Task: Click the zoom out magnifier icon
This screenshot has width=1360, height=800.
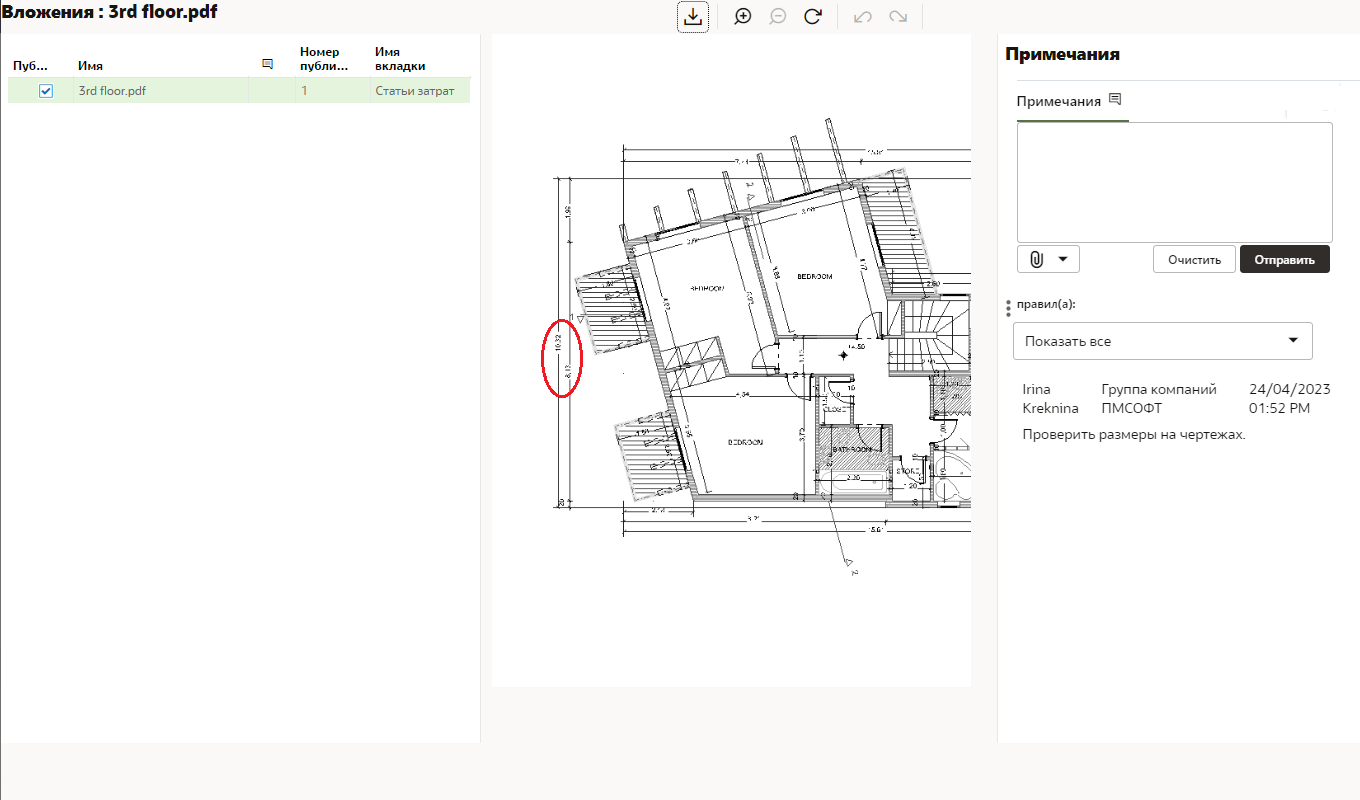Action: 777,17
